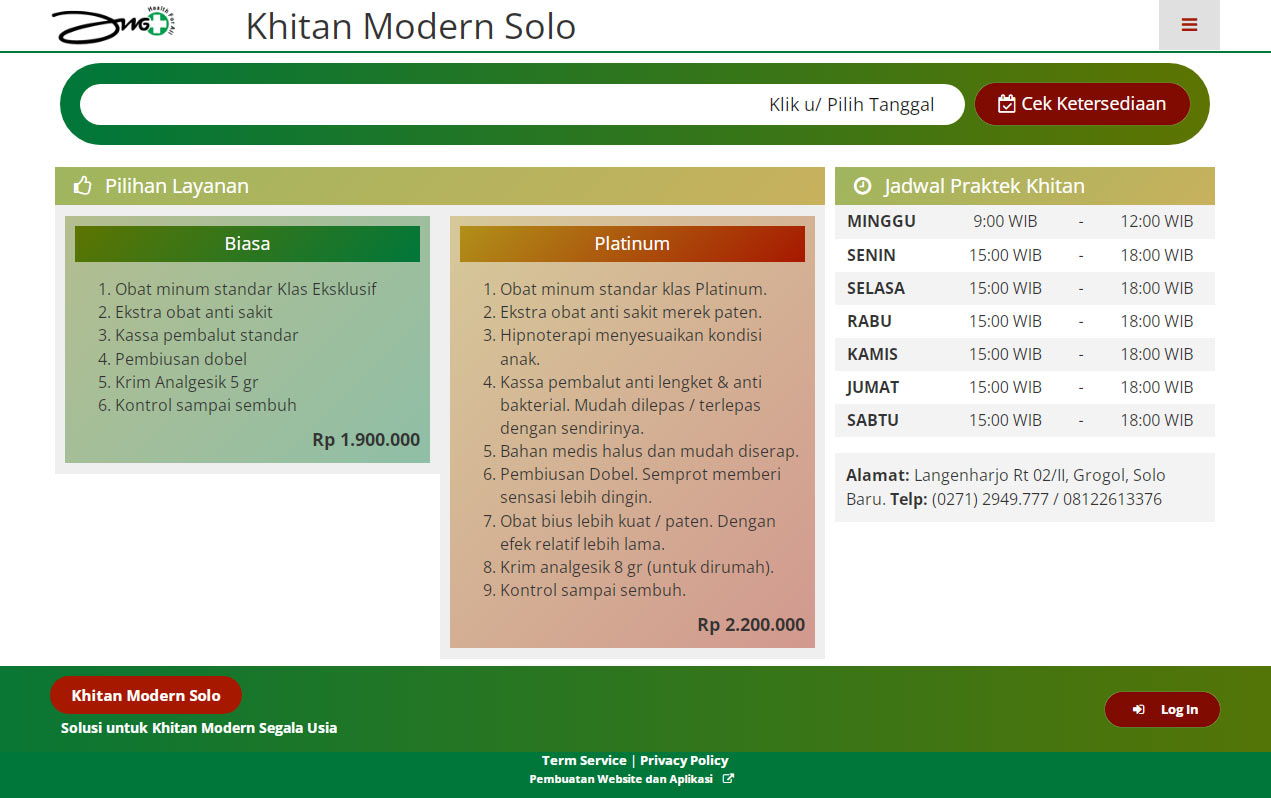Open the Term Service link

(x=584, y=760)
